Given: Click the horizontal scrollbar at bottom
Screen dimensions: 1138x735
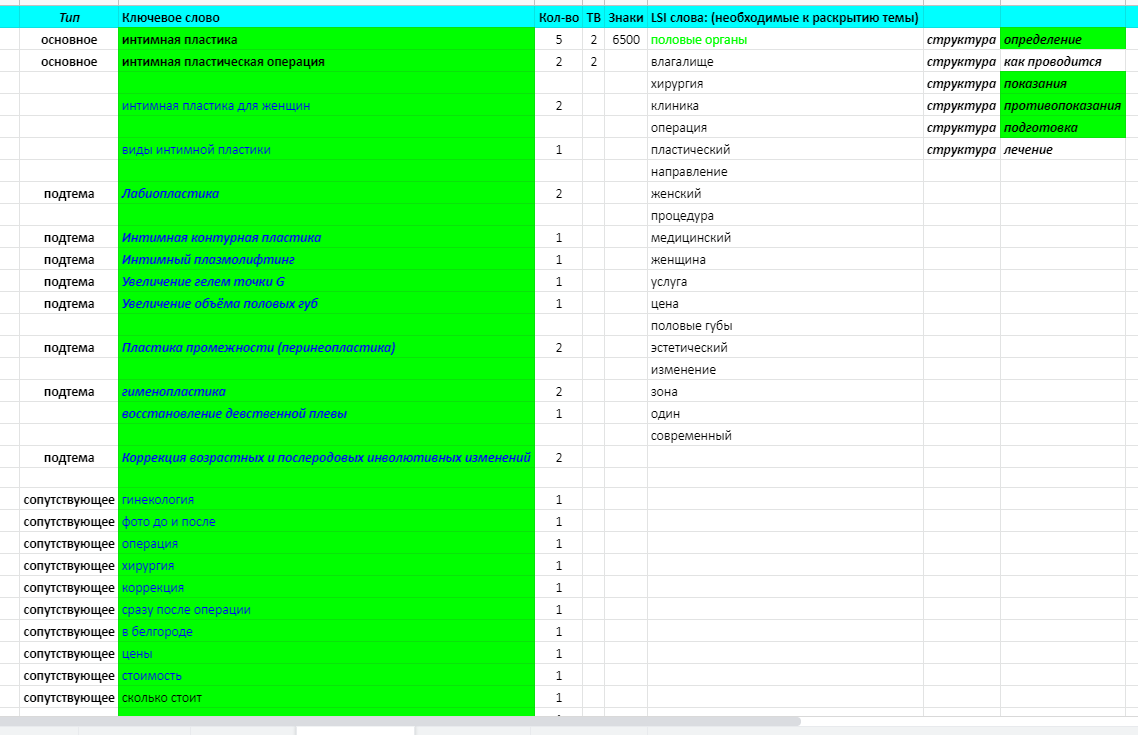Looking at the screenshot, I should coord(400,721).
